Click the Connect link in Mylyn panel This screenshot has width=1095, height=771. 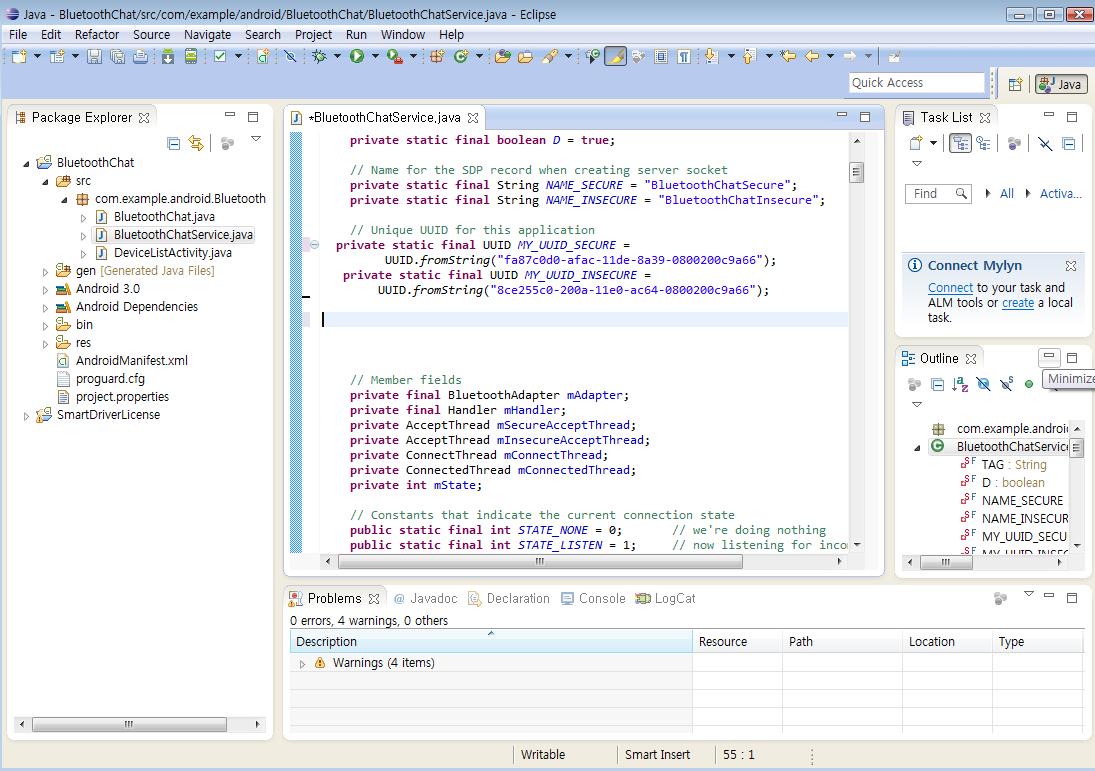click(950, 288)
